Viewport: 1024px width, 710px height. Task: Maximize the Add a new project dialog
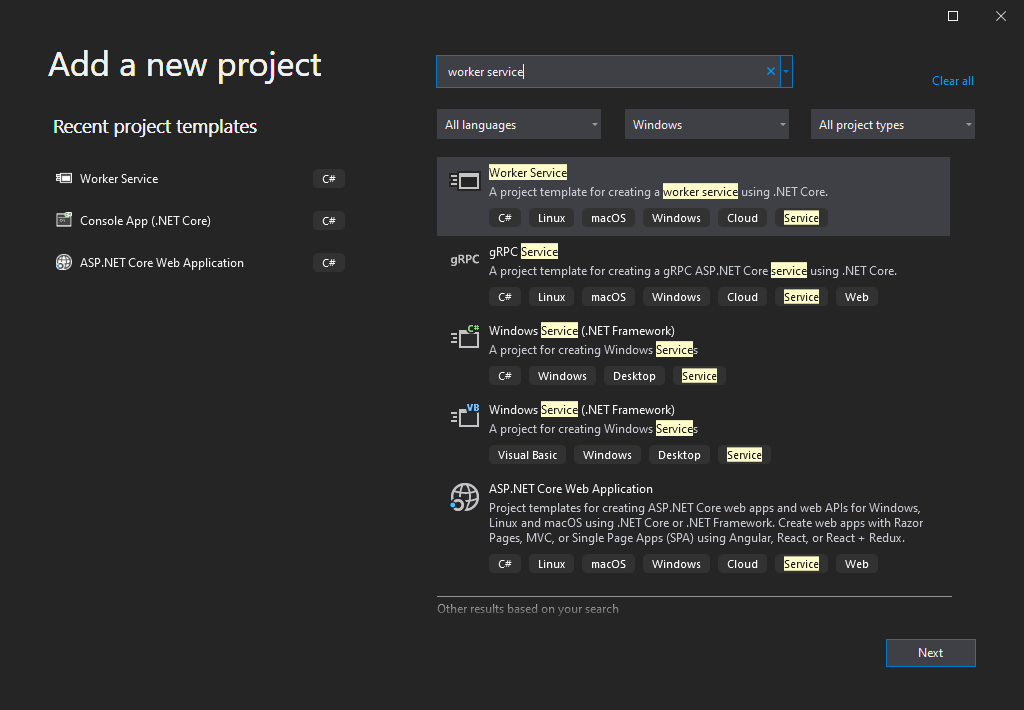pyautogui.click(x=953, y=16)
